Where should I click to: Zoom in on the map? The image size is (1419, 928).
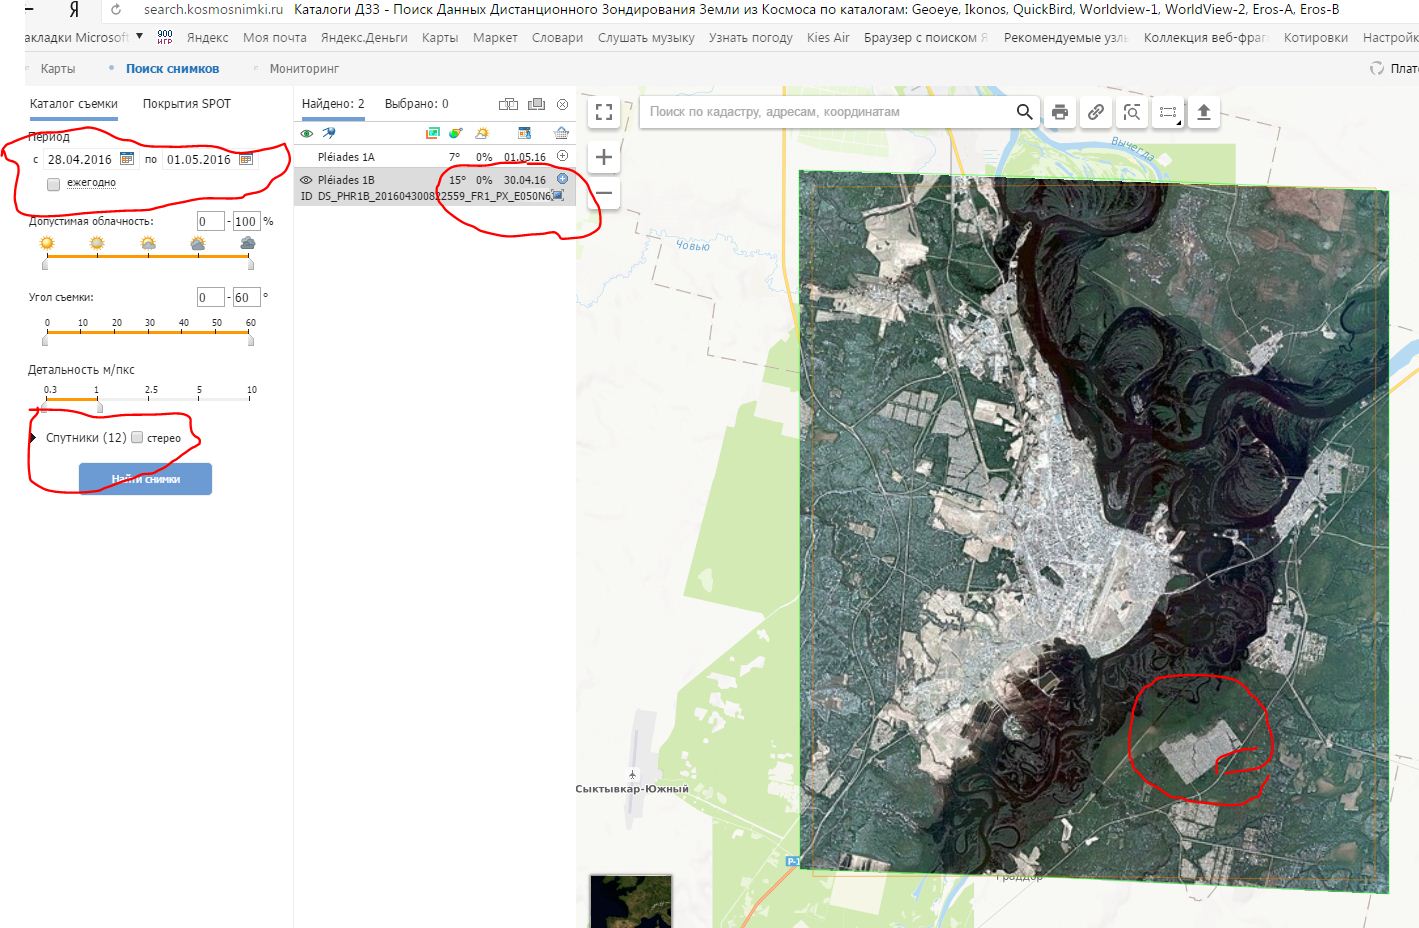[604, 157]
